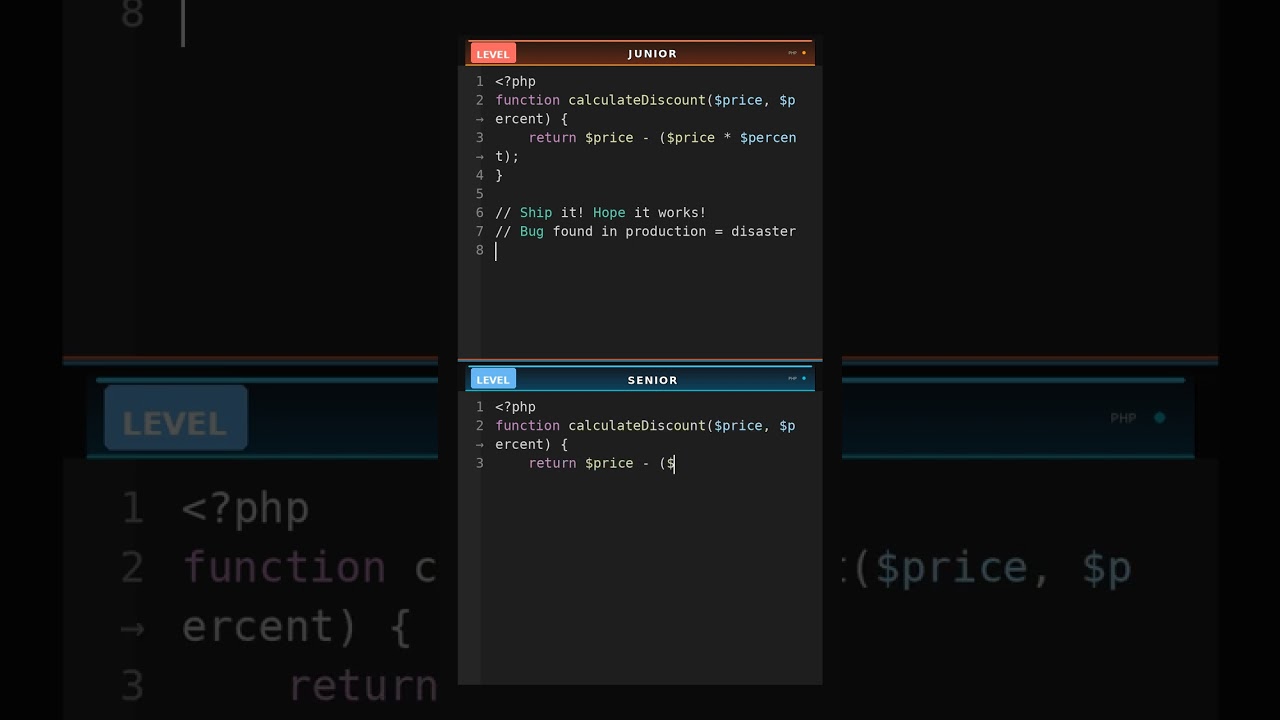Click the full 'return $price - ($price * $percen' line in Junior
Viewport: 1280px width, 720px height.
[662, 138]
